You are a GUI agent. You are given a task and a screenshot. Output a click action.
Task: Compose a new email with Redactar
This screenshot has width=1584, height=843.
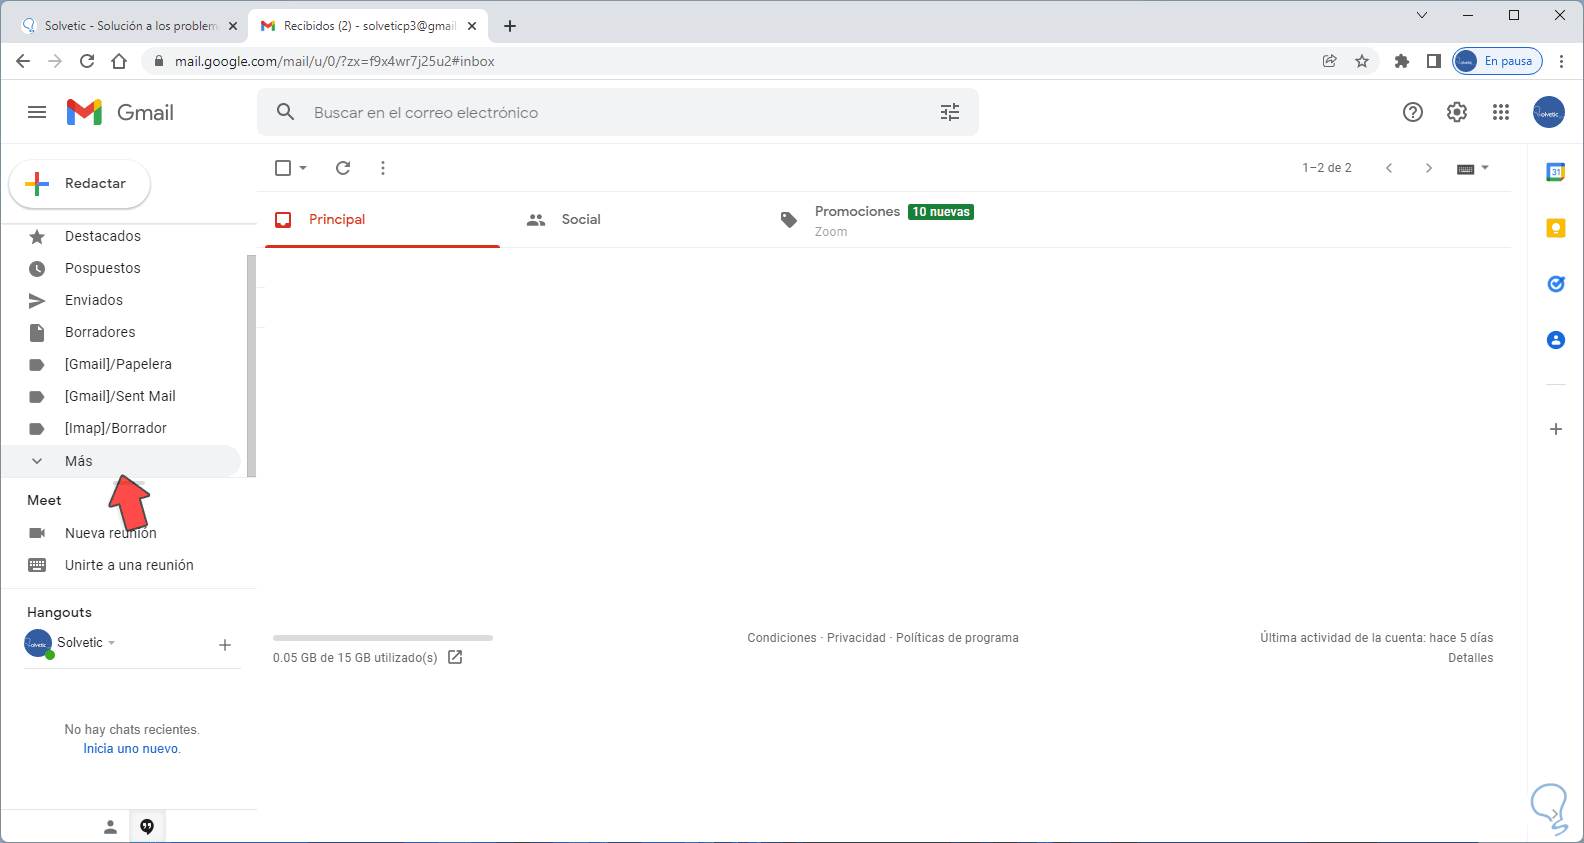(80, 184)
